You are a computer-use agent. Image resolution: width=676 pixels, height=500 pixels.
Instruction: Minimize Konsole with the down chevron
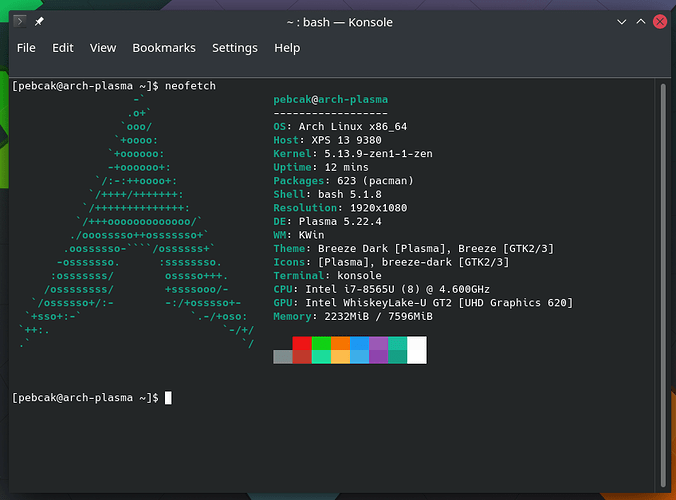point(621,22)
